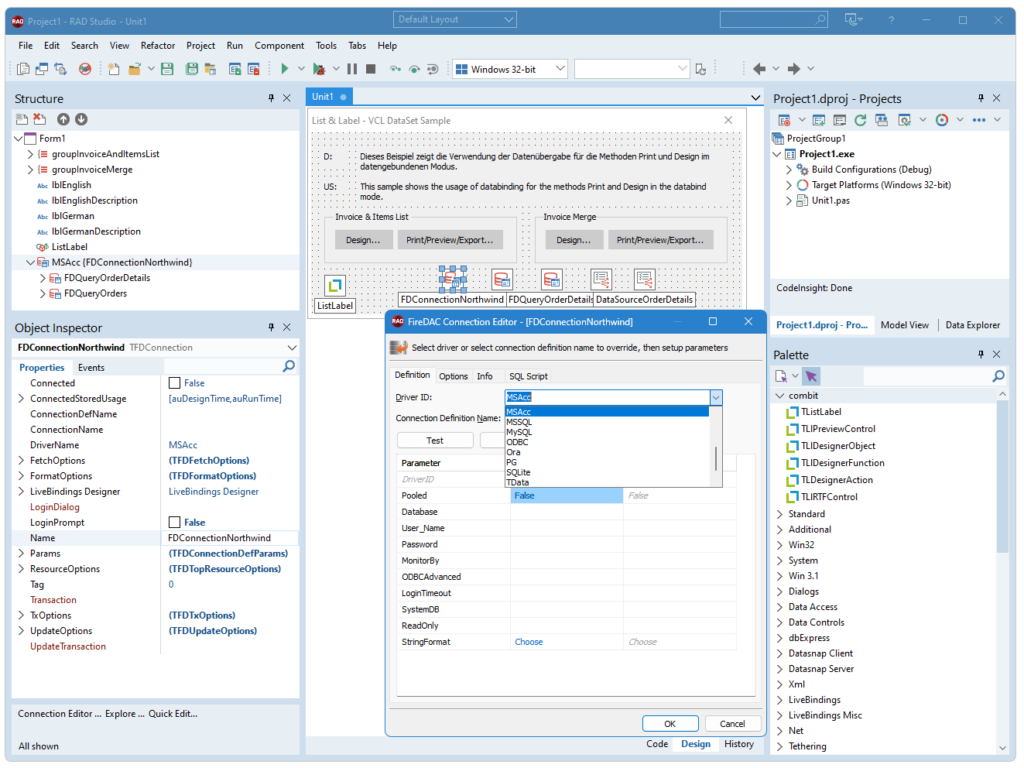Switch to the SQL Script tab

[x=528, y=376]
